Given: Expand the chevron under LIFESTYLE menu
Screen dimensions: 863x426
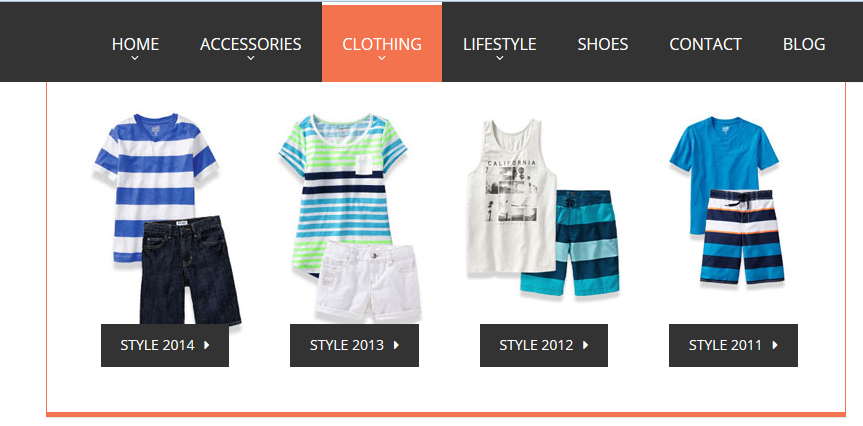Looking at the screenshot, I should tap(500, 58).
